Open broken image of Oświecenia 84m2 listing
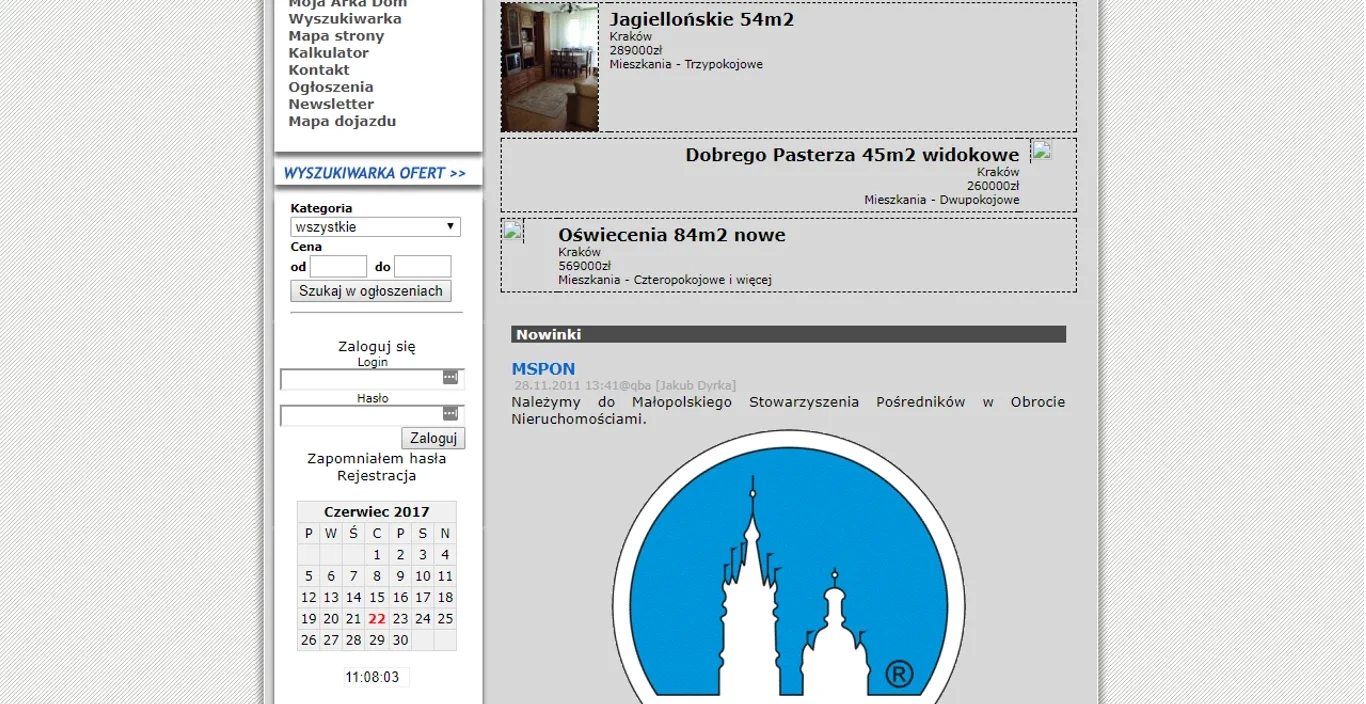Screen dimensions: 1366x704 coord(513,232)
